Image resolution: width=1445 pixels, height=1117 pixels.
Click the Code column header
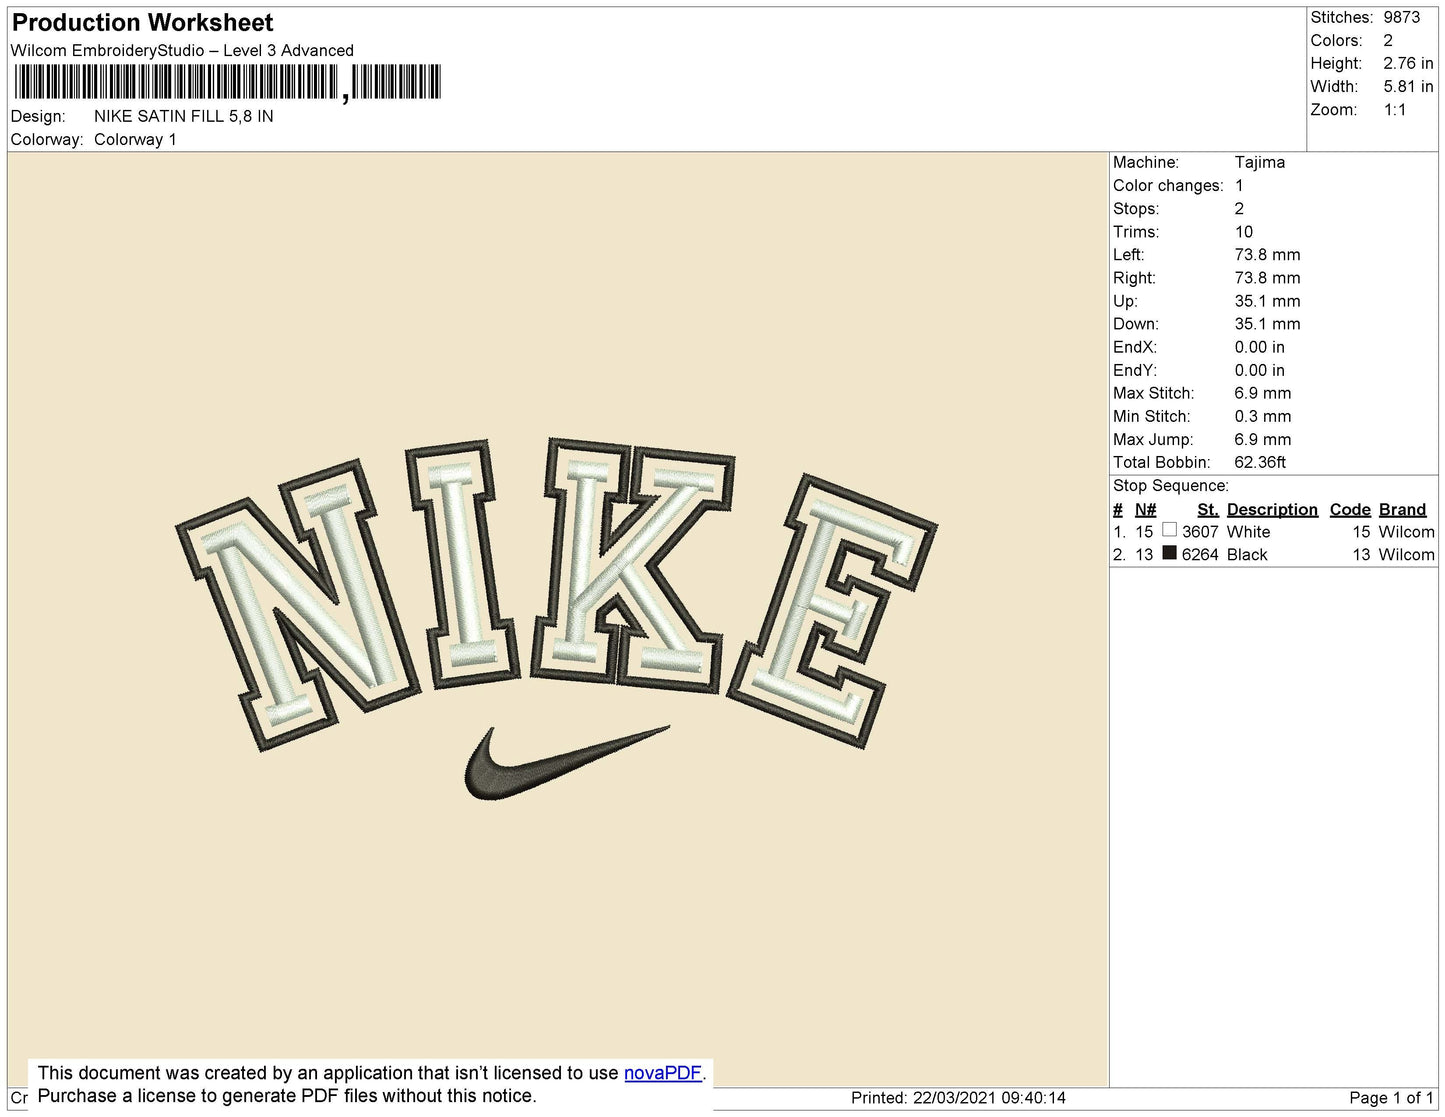tap(1350, 509)
